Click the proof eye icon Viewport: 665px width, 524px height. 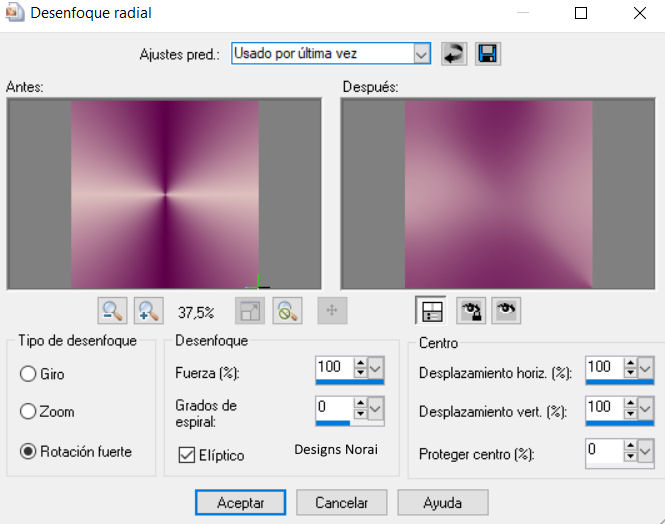pyautogui.click(x=506, y=311)
